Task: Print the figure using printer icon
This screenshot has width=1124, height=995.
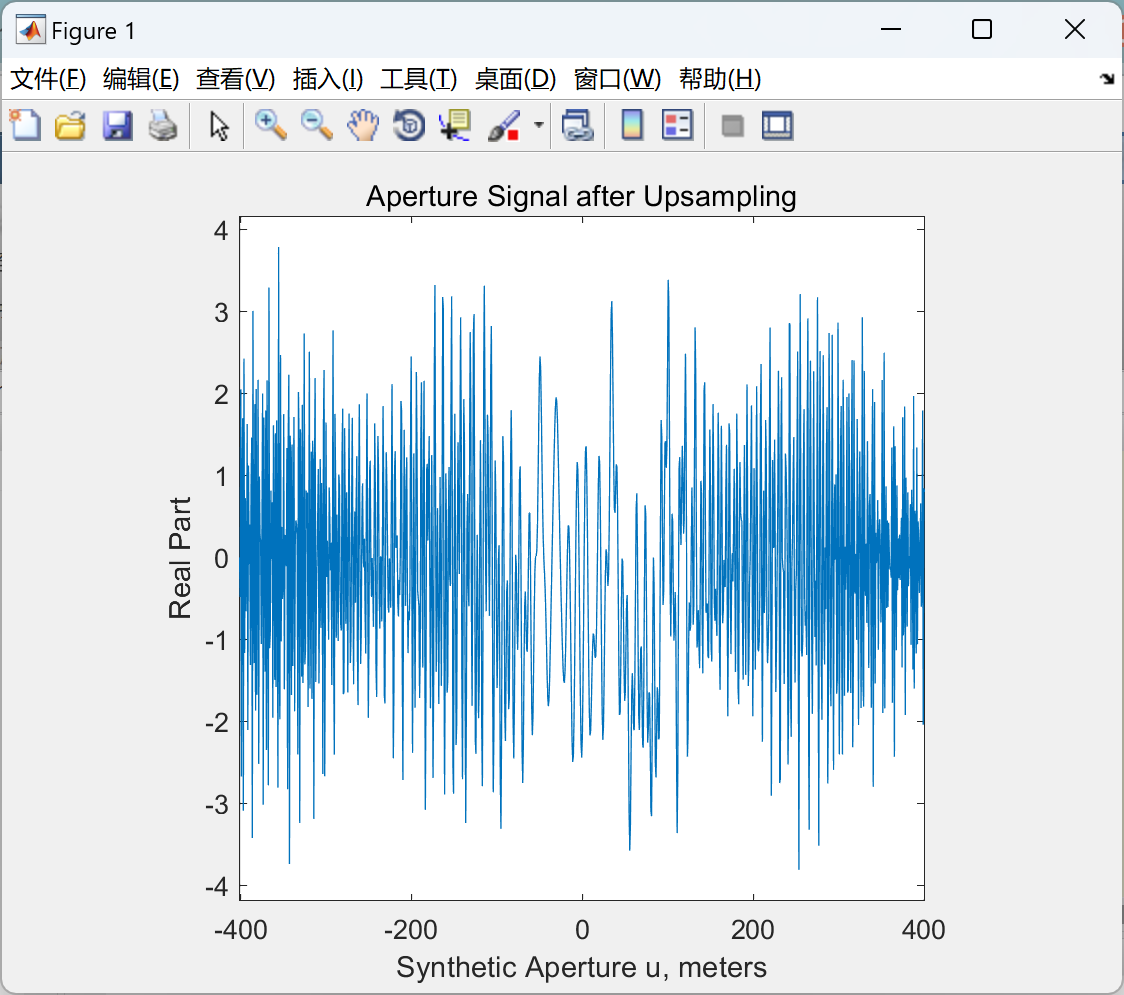Action: click(x=163, y=125)
